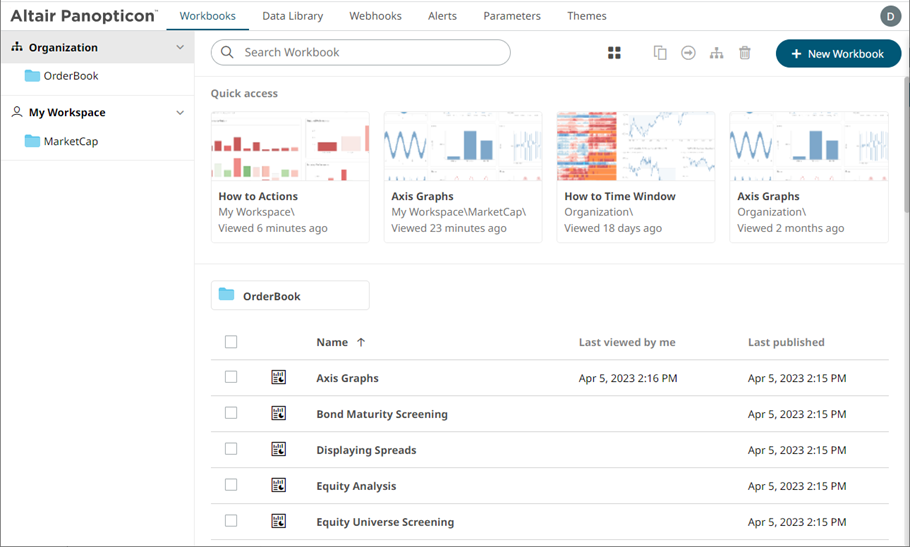Tick the Axis Graphs row checkbox
The image size is (910, 547).
pos(231,377)
